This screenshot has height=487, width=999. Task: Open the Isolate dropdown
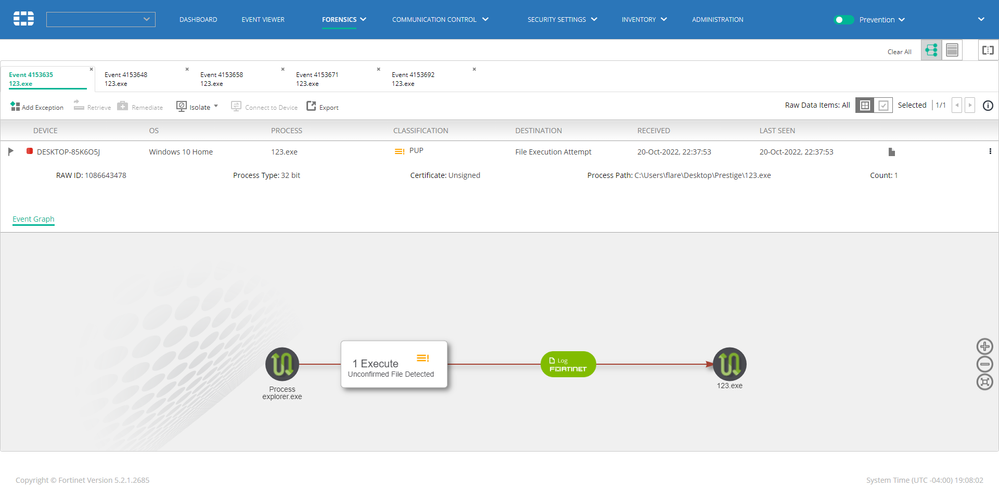(197, 106)
